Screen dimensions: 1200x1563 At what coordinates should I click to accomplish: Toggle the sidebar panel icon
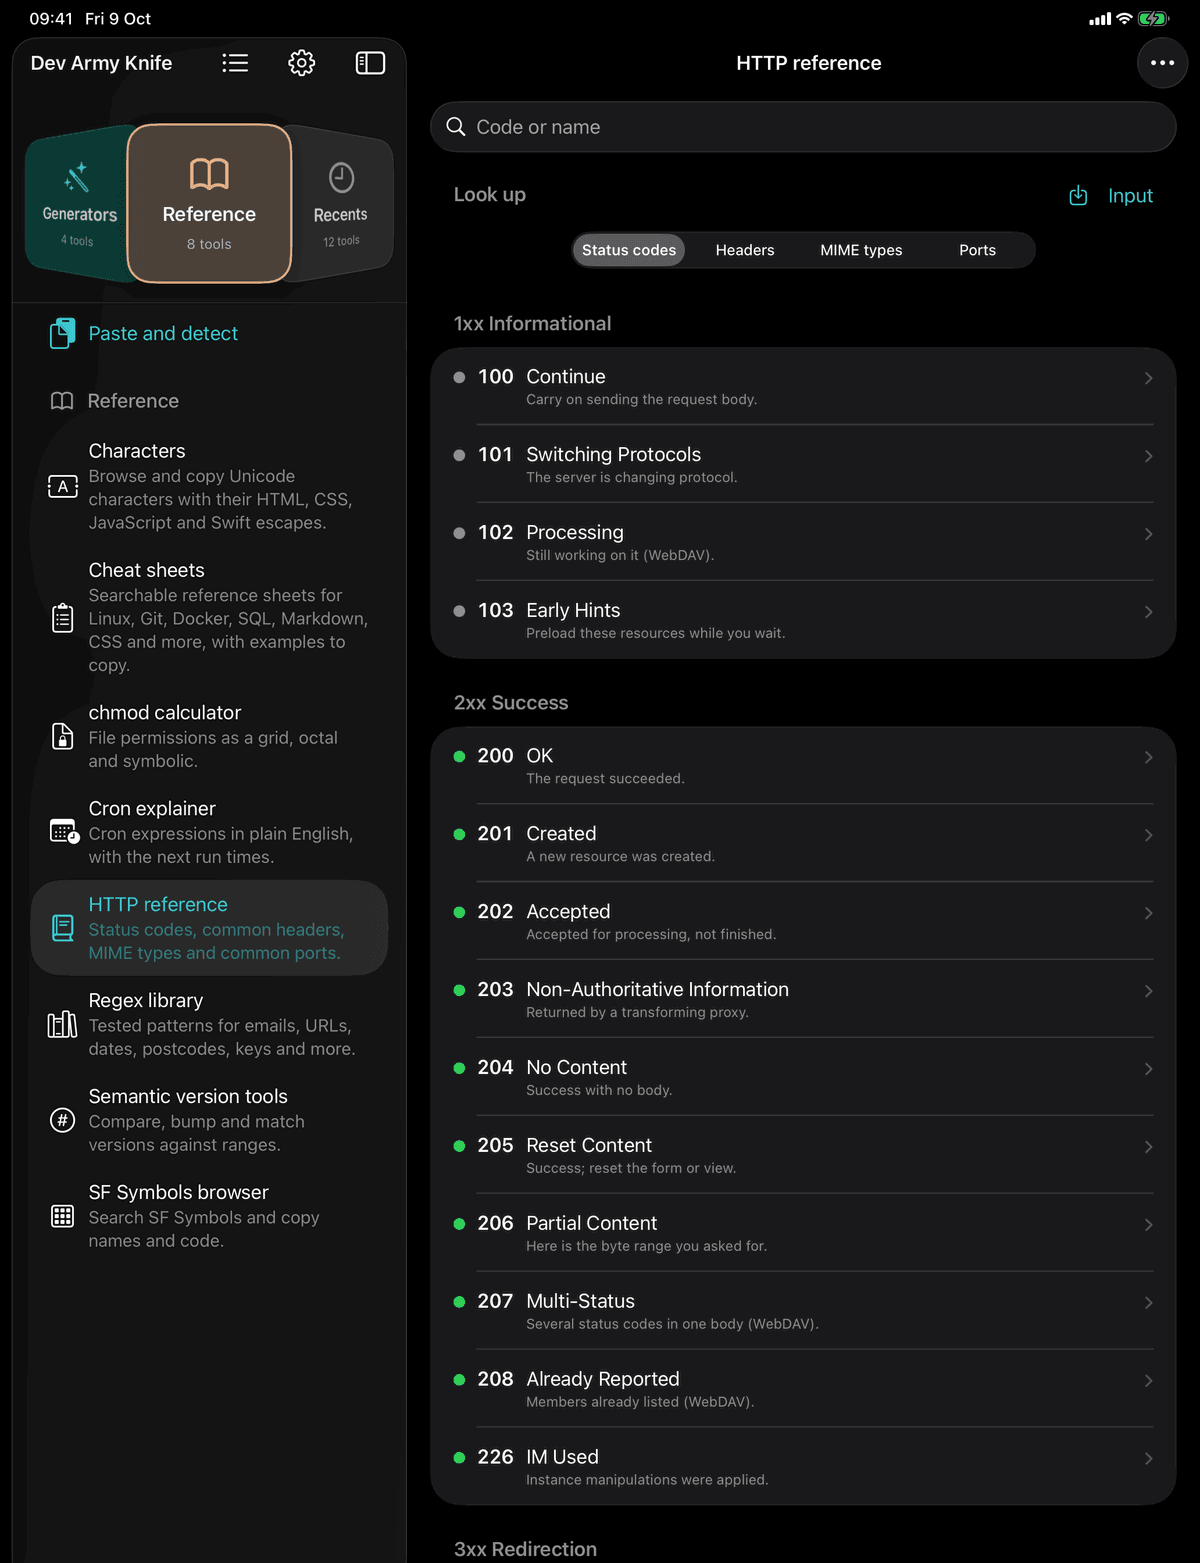[370, 63]
